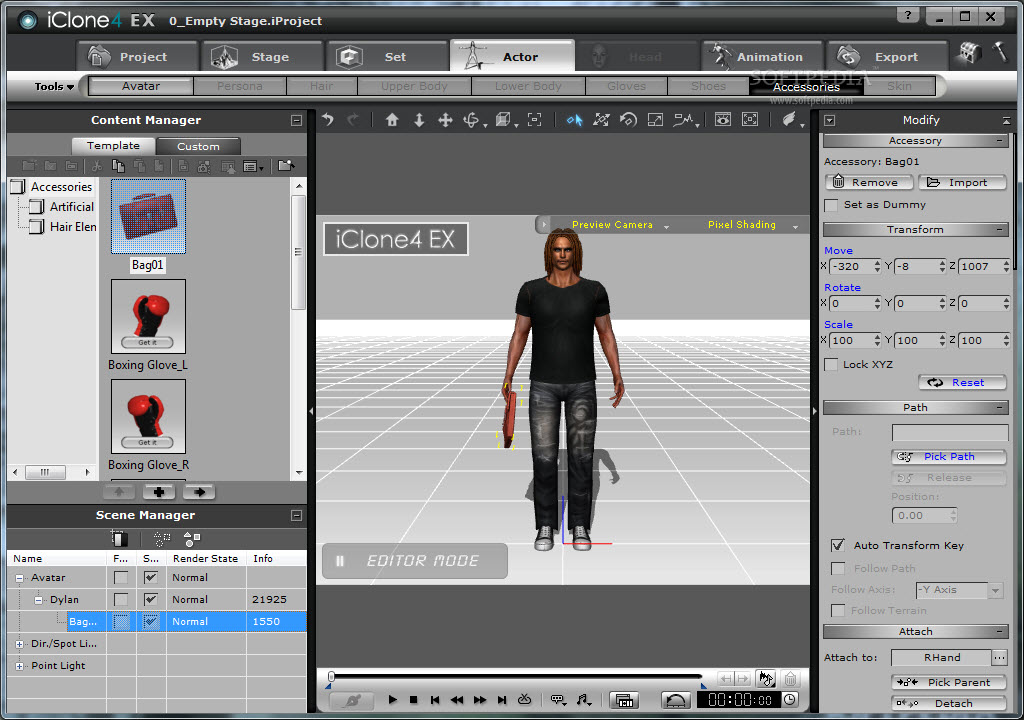Viewport: 1024px width, 720px height.
Task: Uncheck Auto Transform Key
Action: tap(838, 545)
